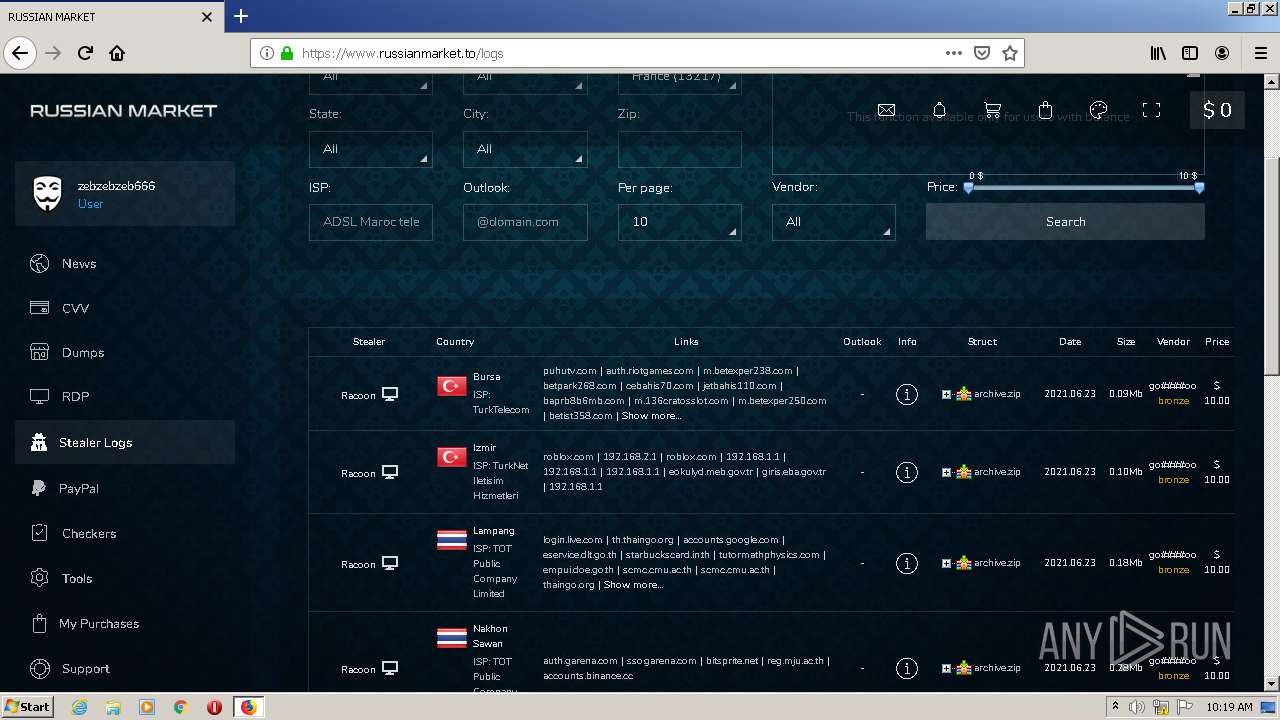This screenshot has height=720, width=1280.
Task: Open info icon for the Lampang row
Action: click(x=907, y=563)
